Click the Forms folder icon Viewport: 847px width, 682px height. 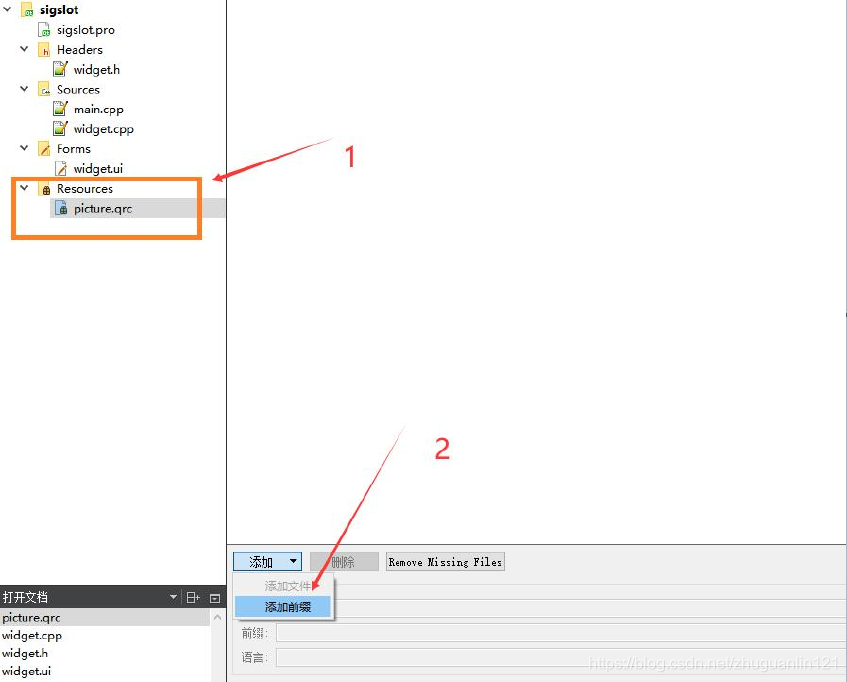click(44, 148)
